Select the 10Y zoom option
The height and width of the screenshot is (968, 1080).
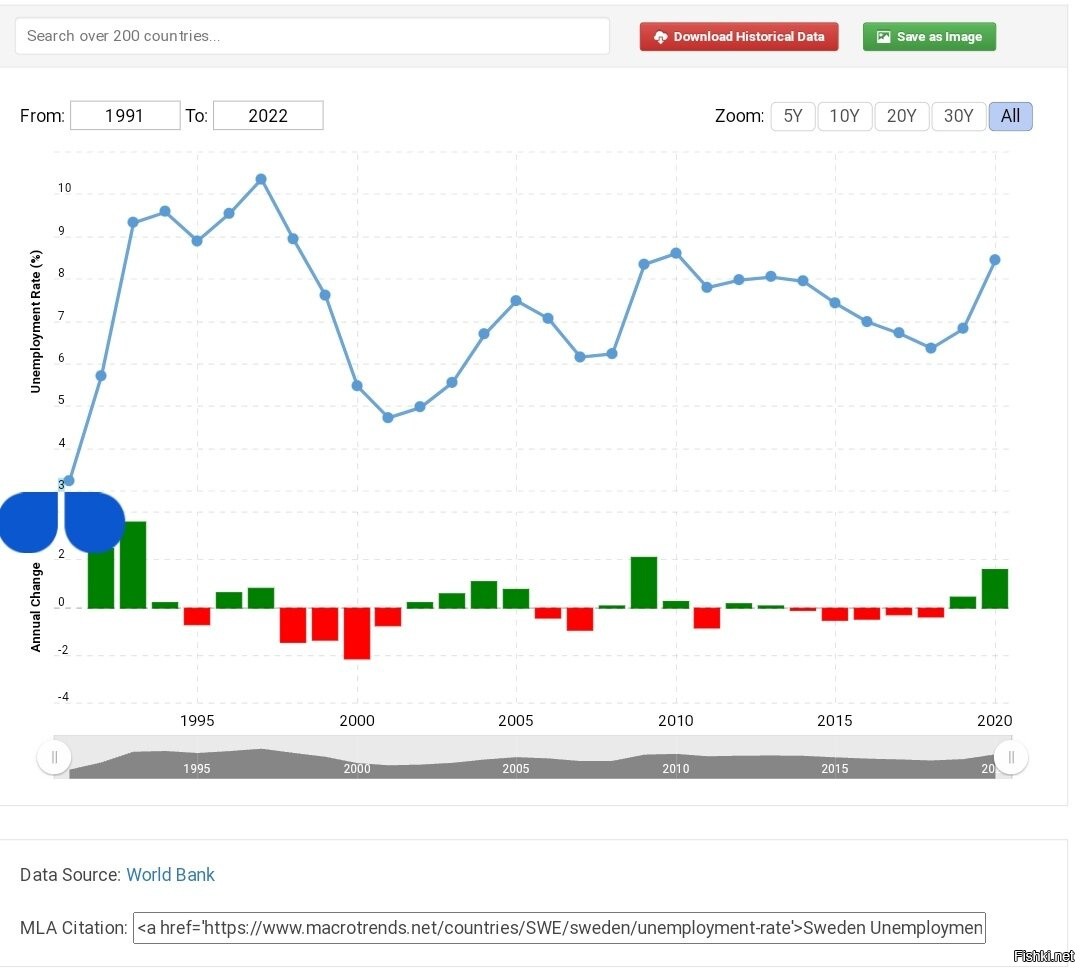[845, 116]
